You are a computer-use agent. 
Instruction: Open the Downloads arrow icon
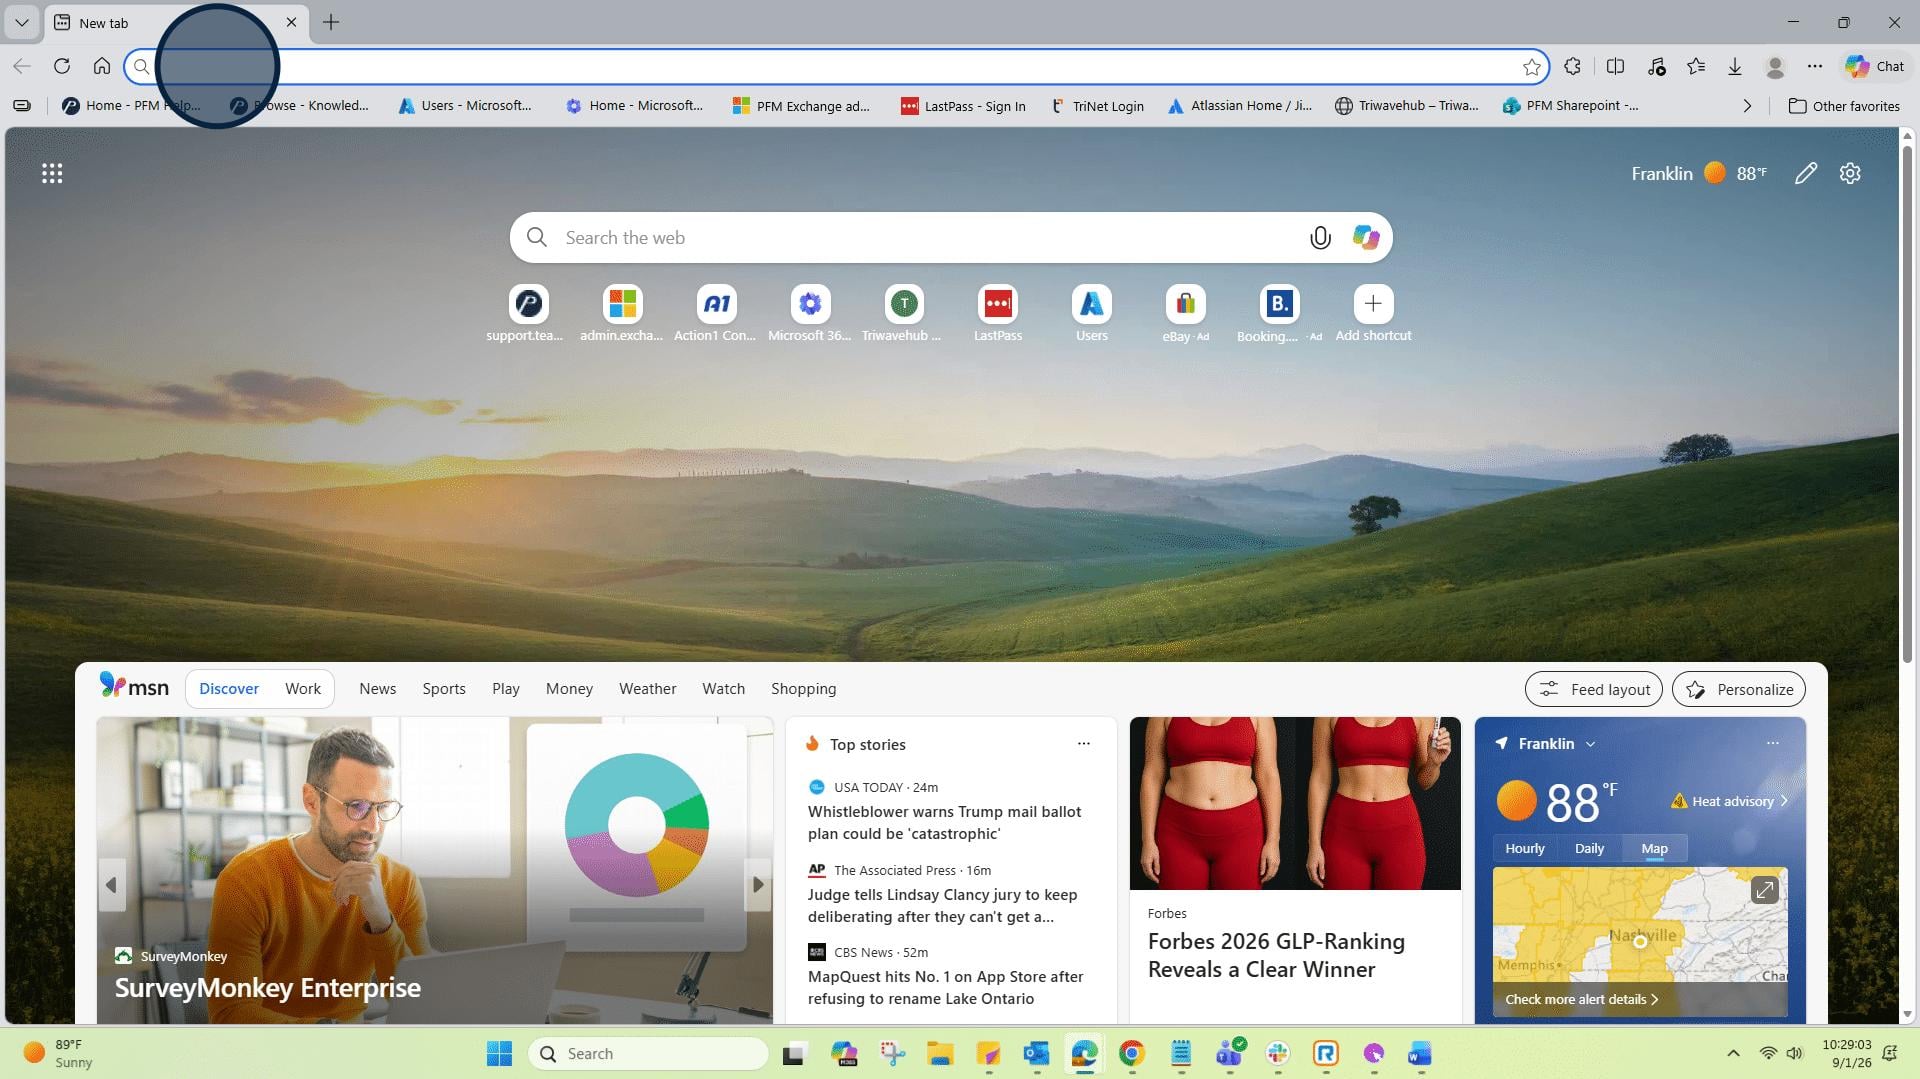pyautogui.click(x=1735, y=66)
